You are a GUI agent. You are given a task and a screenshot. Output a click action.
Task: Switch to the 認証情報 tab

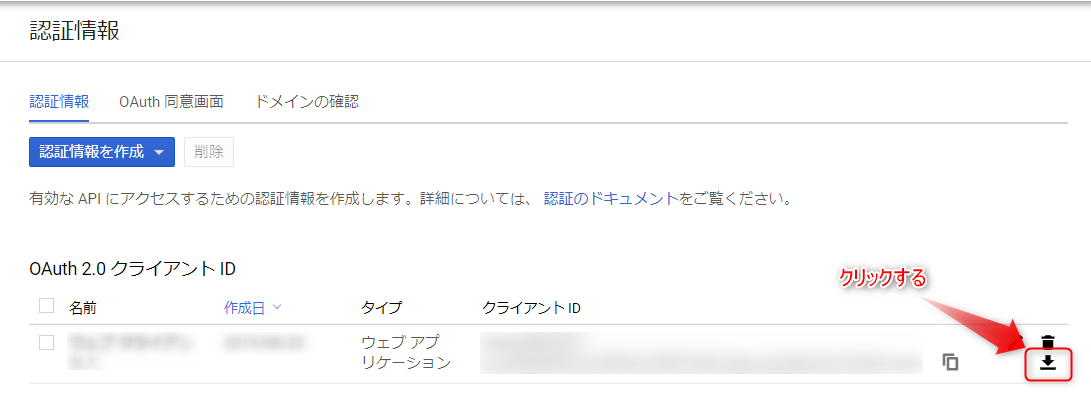coord(59,102)
